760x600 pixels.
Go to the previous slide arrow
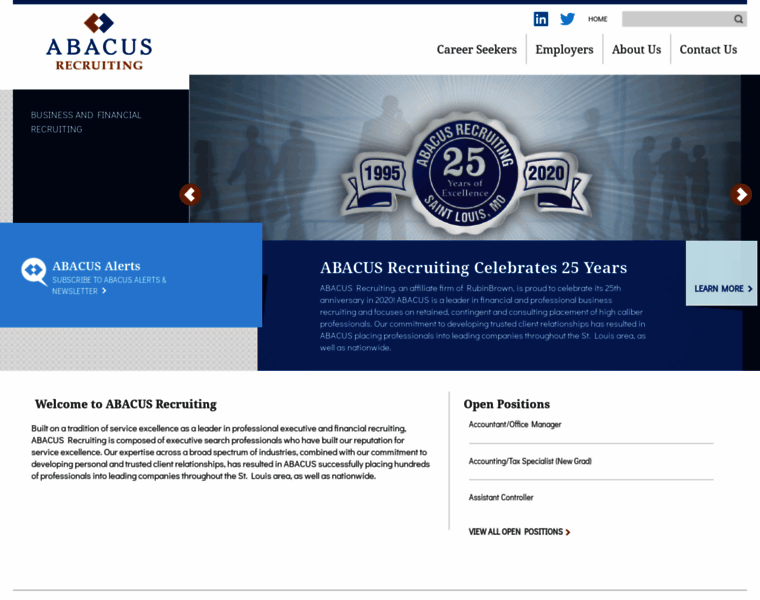(190, 195)
